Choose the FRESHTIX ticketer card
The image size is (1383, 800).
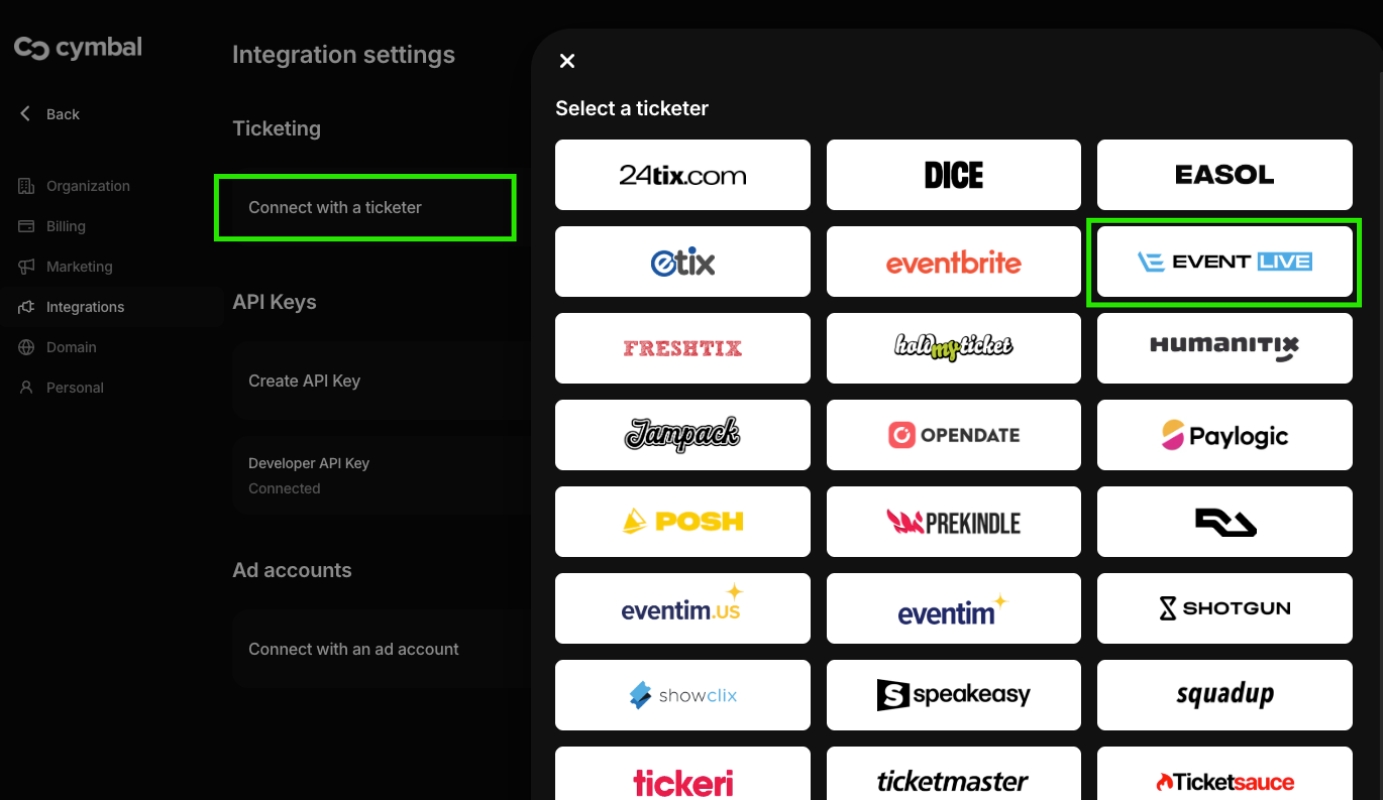point(682,348)
